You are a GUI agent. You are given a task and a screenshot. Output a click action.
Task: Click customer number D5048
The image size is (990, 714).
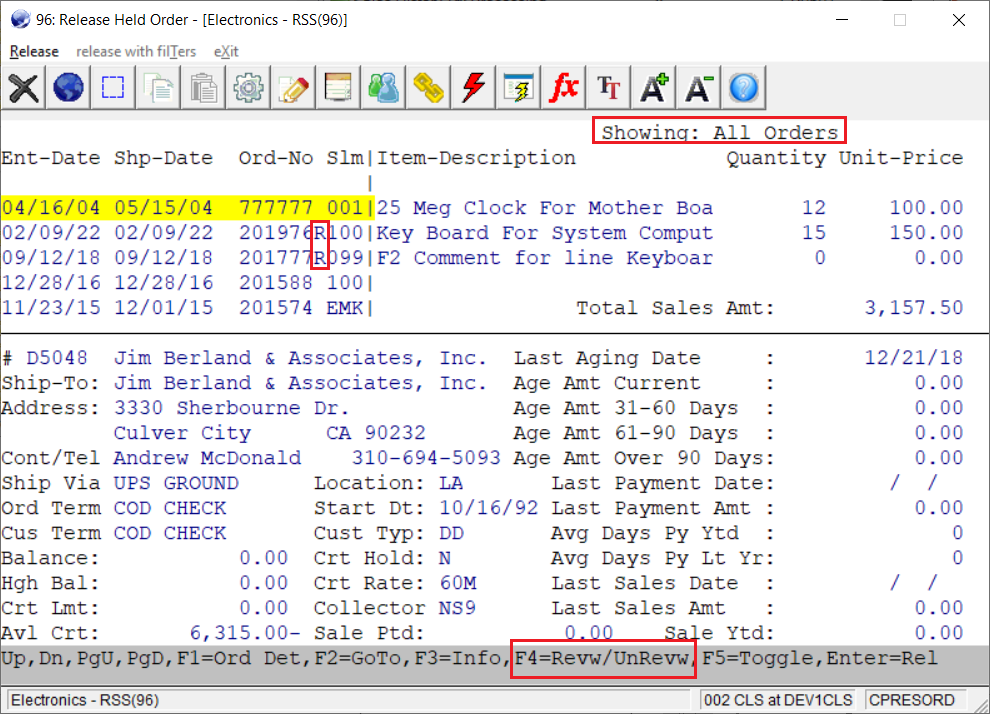point(56,358)
